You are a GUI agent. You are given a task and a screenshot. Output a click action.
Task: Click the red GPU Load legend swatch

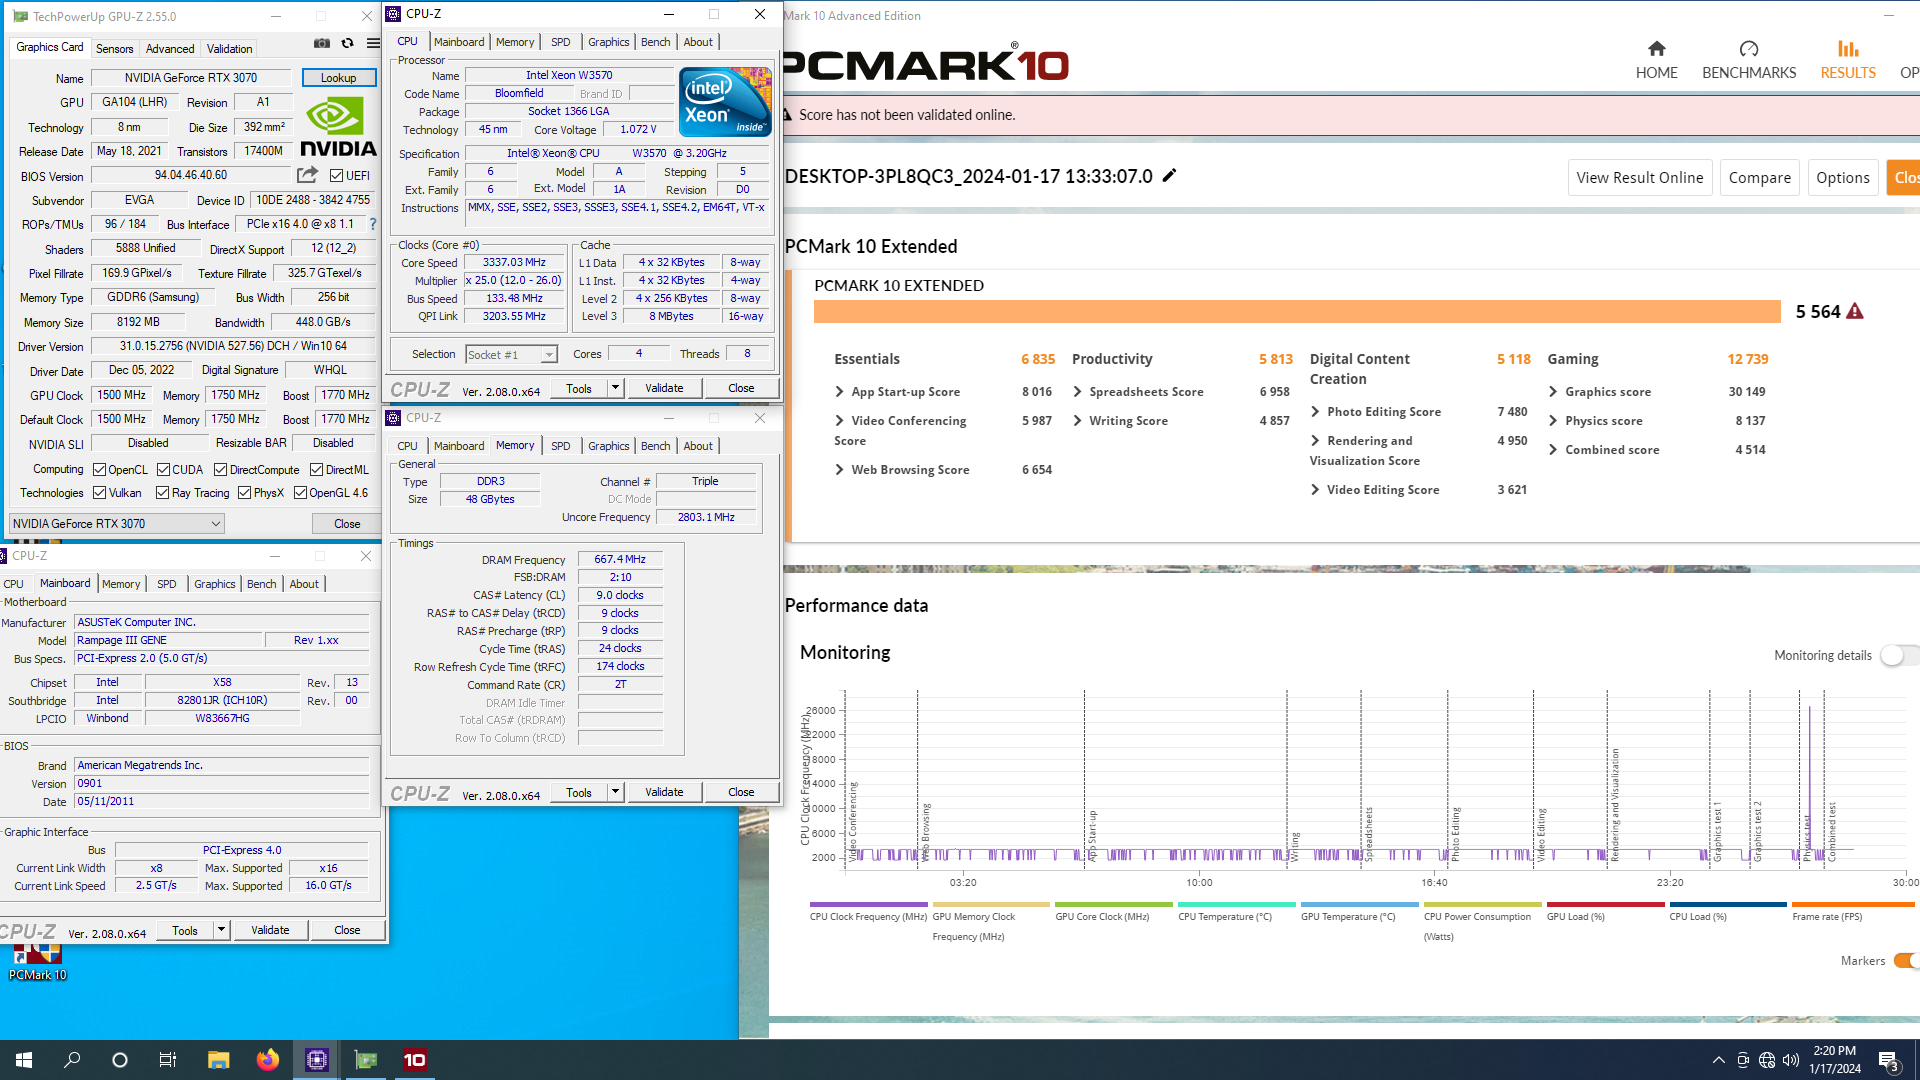coord(1605,904)
